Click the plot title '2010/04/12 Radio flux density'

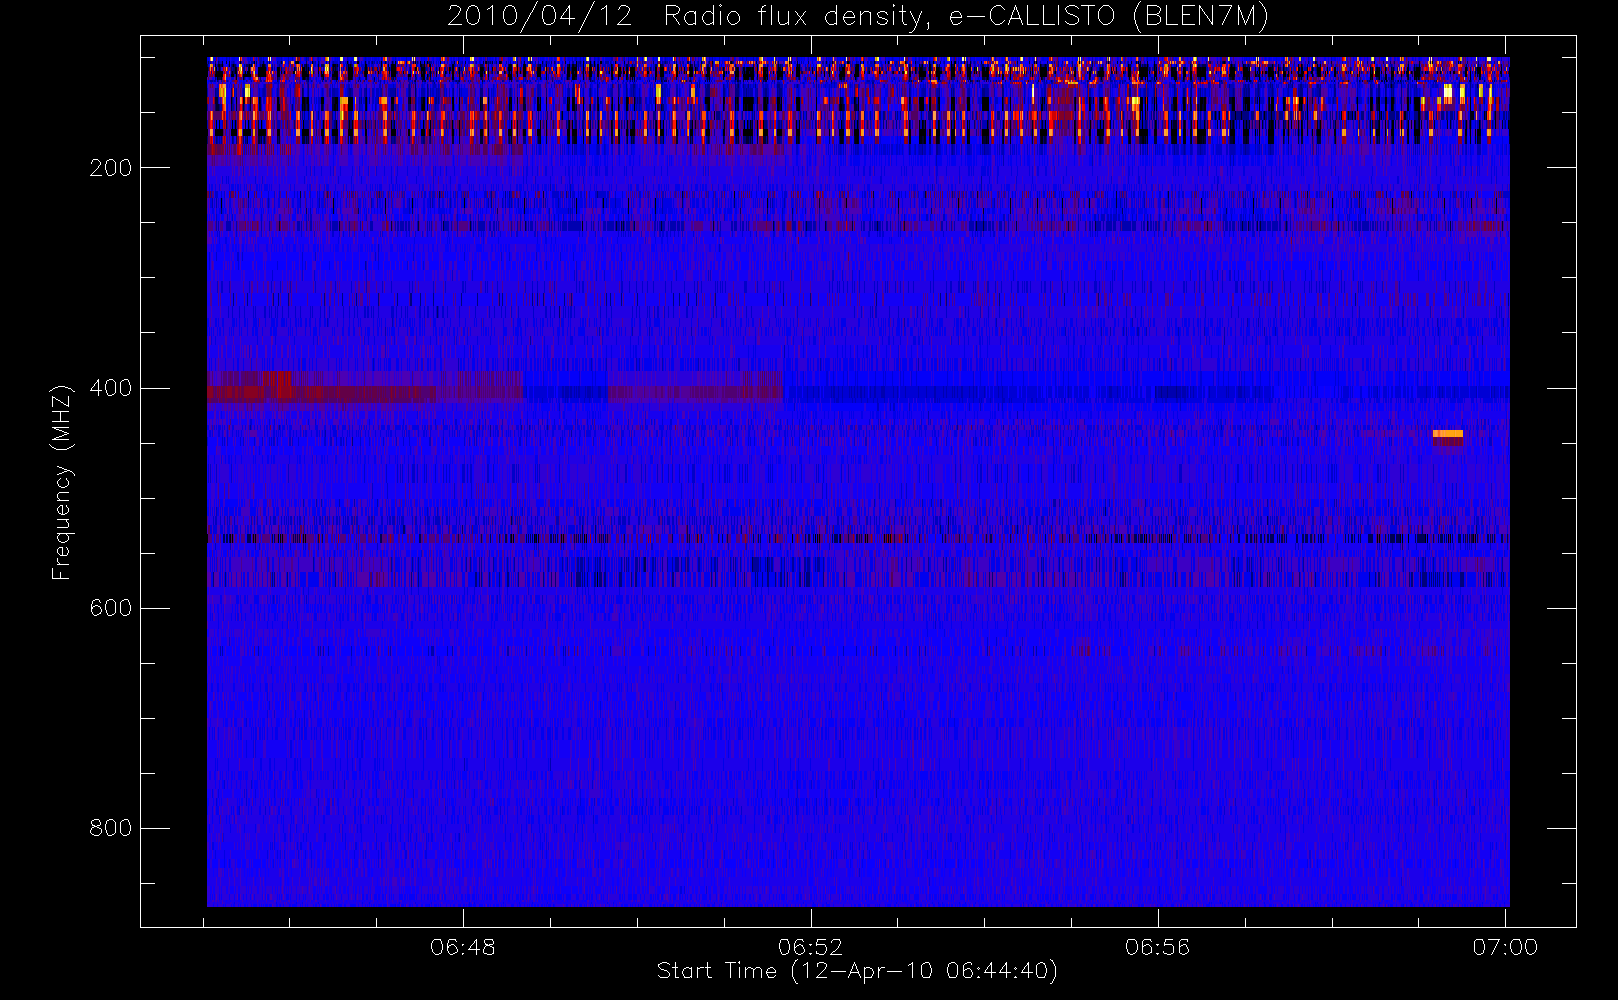(x=688, y=17)
